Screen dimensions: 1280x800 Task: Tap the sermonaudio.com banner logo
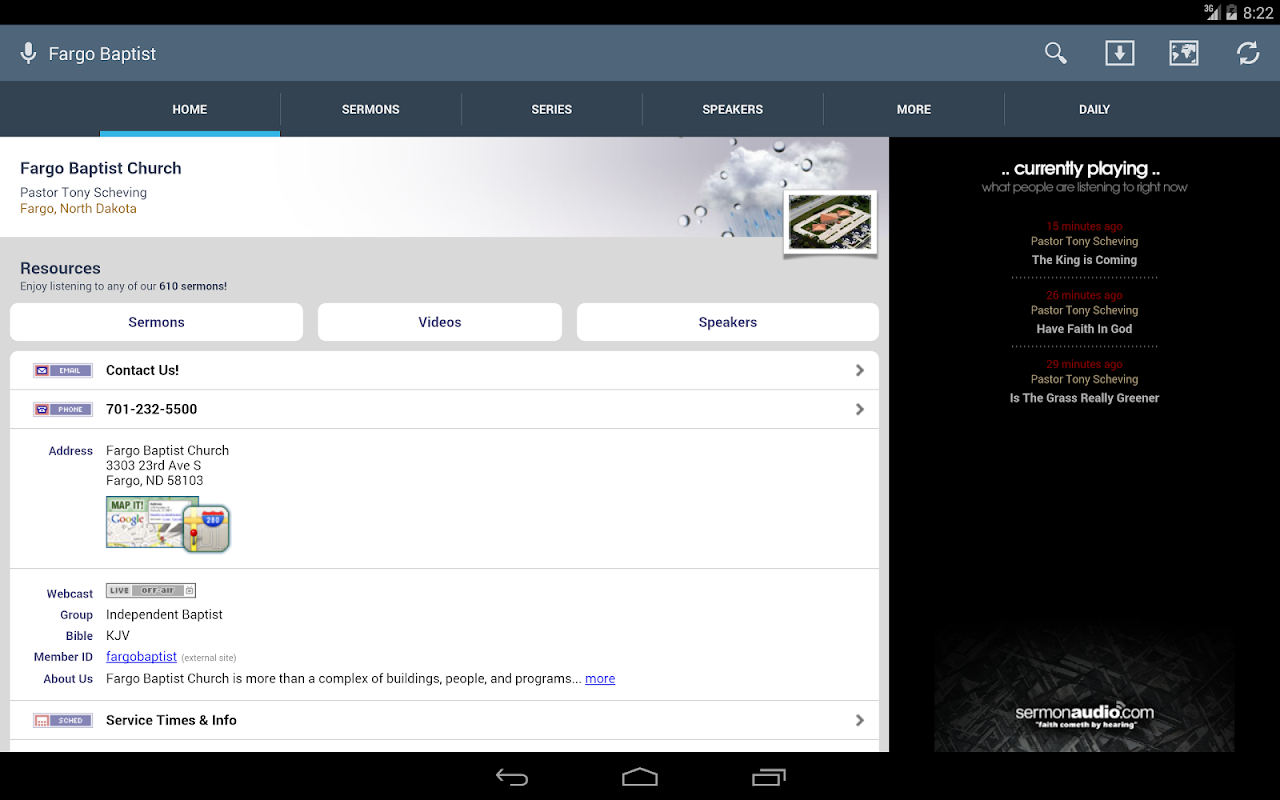click(x=1085, y=715)
